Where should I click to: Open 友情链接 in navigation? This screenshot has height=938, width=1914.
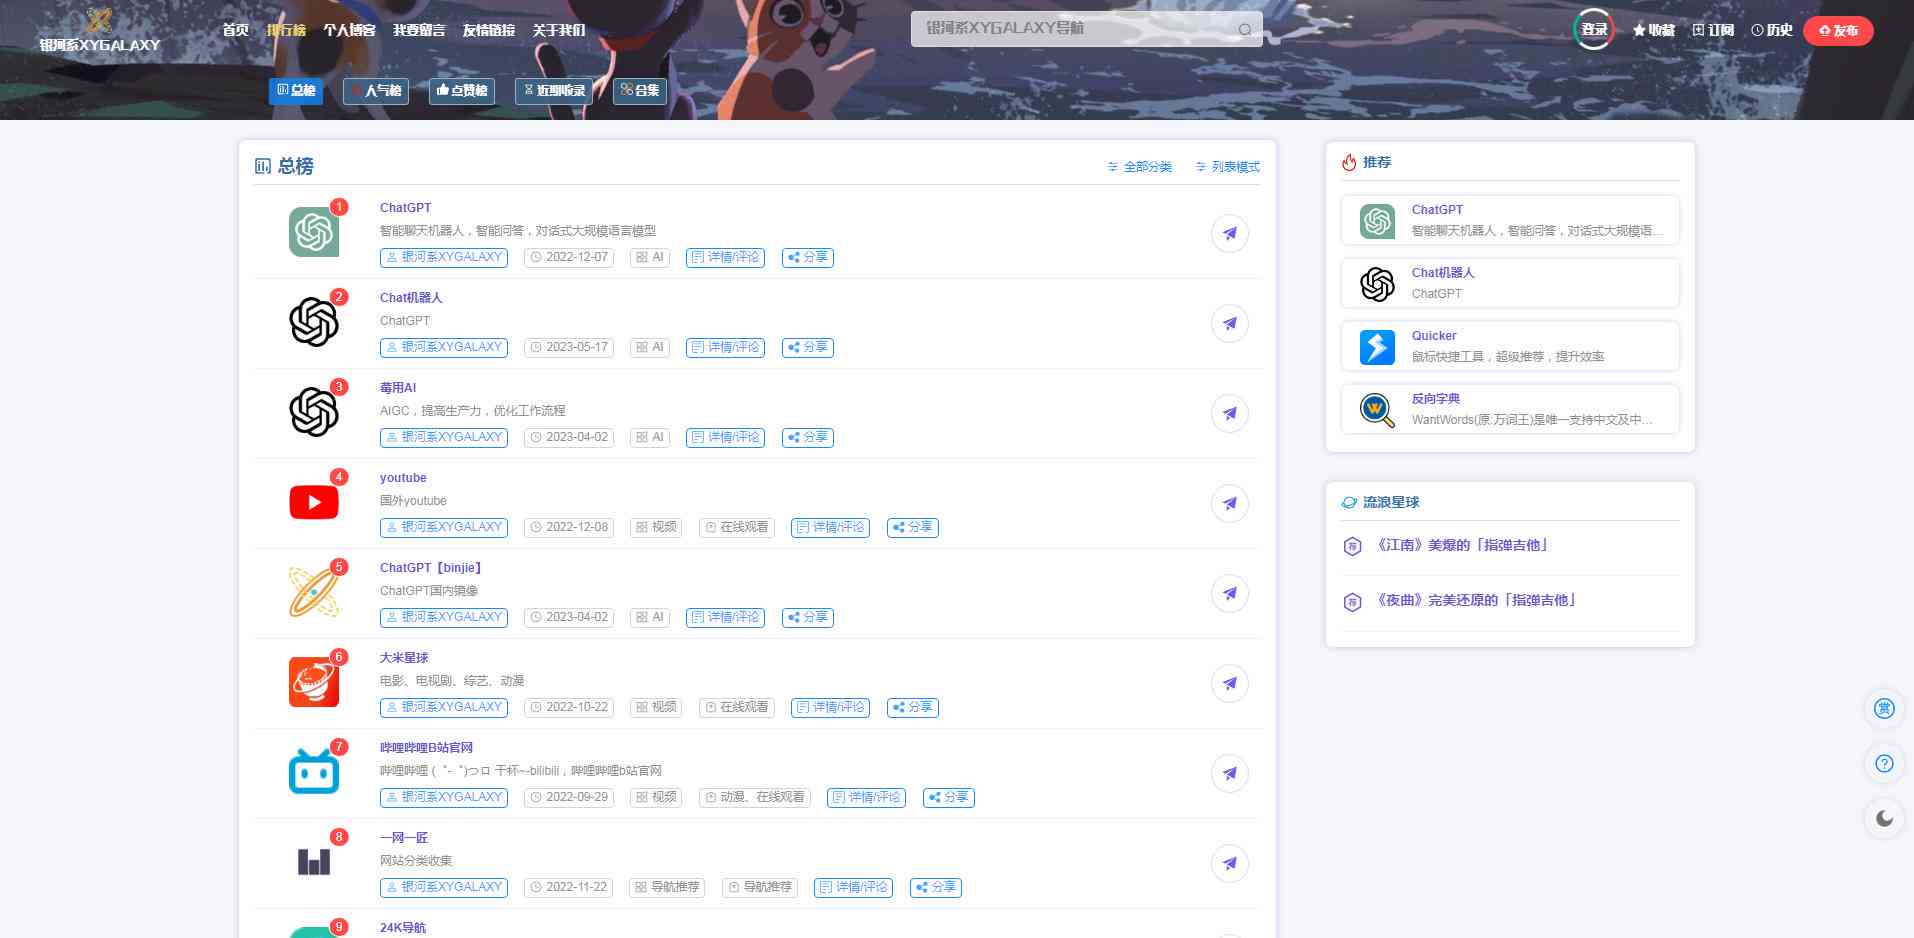click(488, 30)
